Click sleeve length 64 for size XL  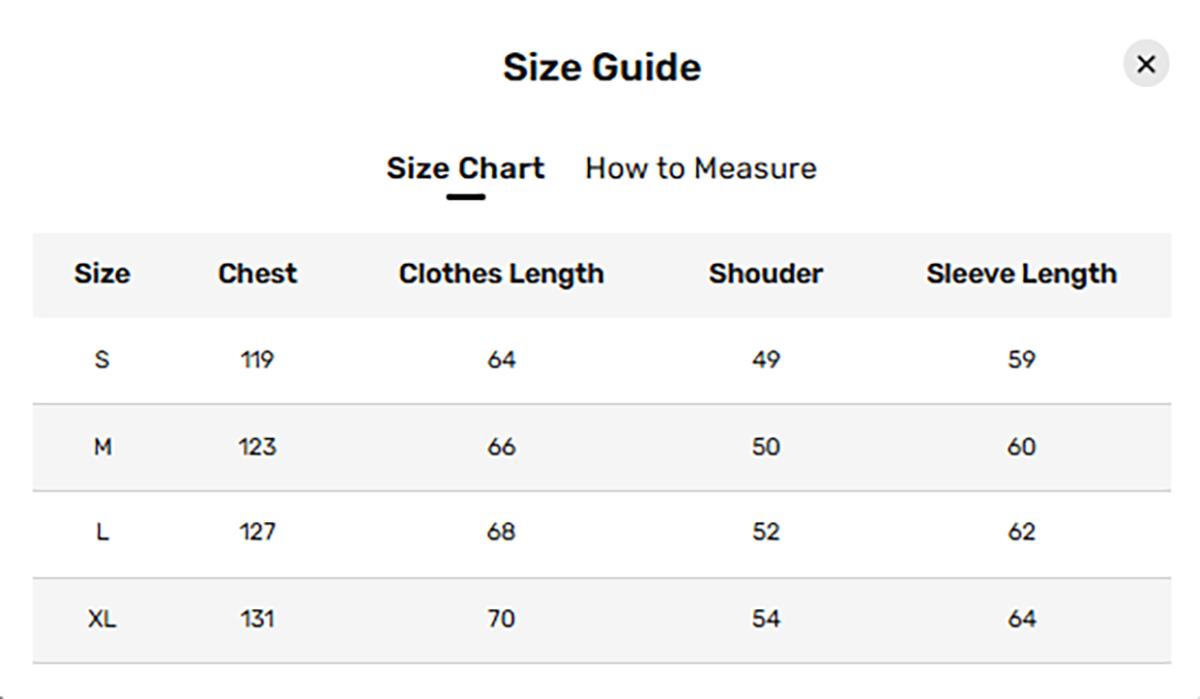(1022, 620)
